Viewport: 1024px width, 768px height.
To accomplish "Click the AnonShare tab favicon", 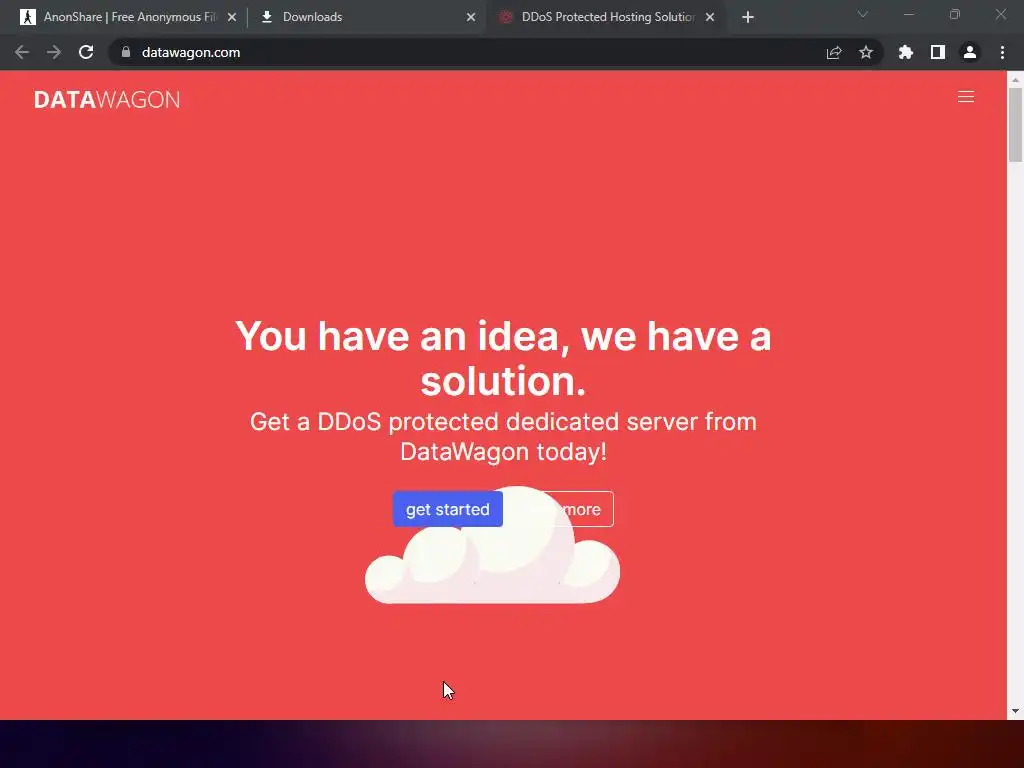I will tap(27, 17).
